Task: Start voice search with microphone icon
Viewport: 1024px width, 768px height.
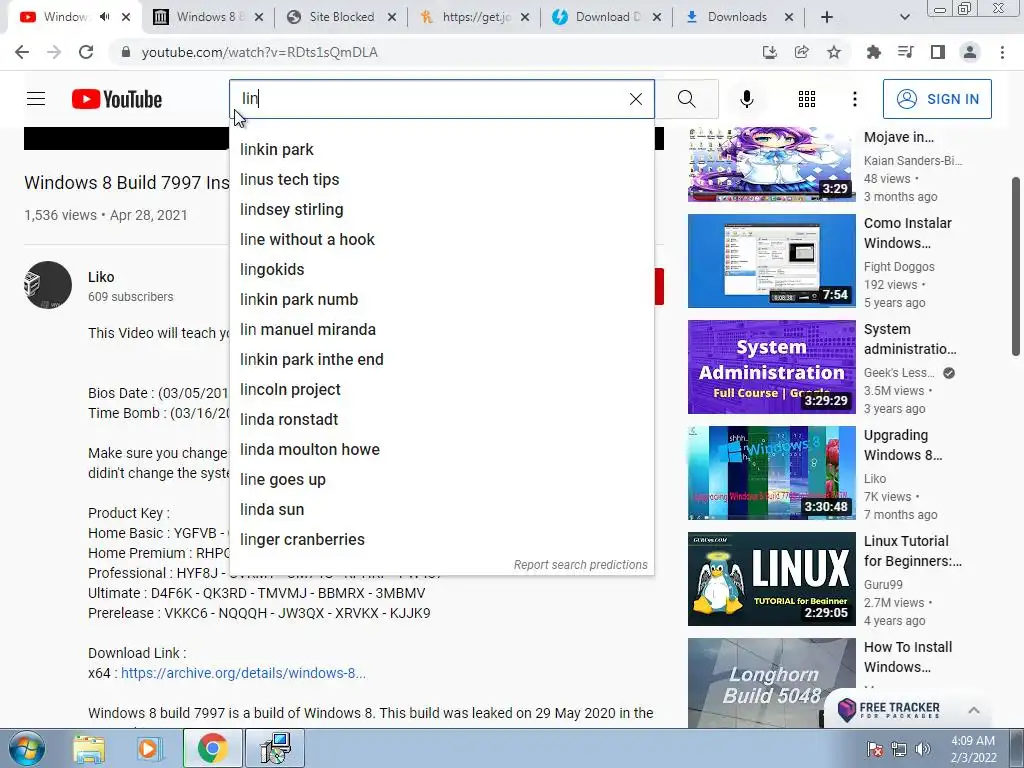Action: coord(746,99)
